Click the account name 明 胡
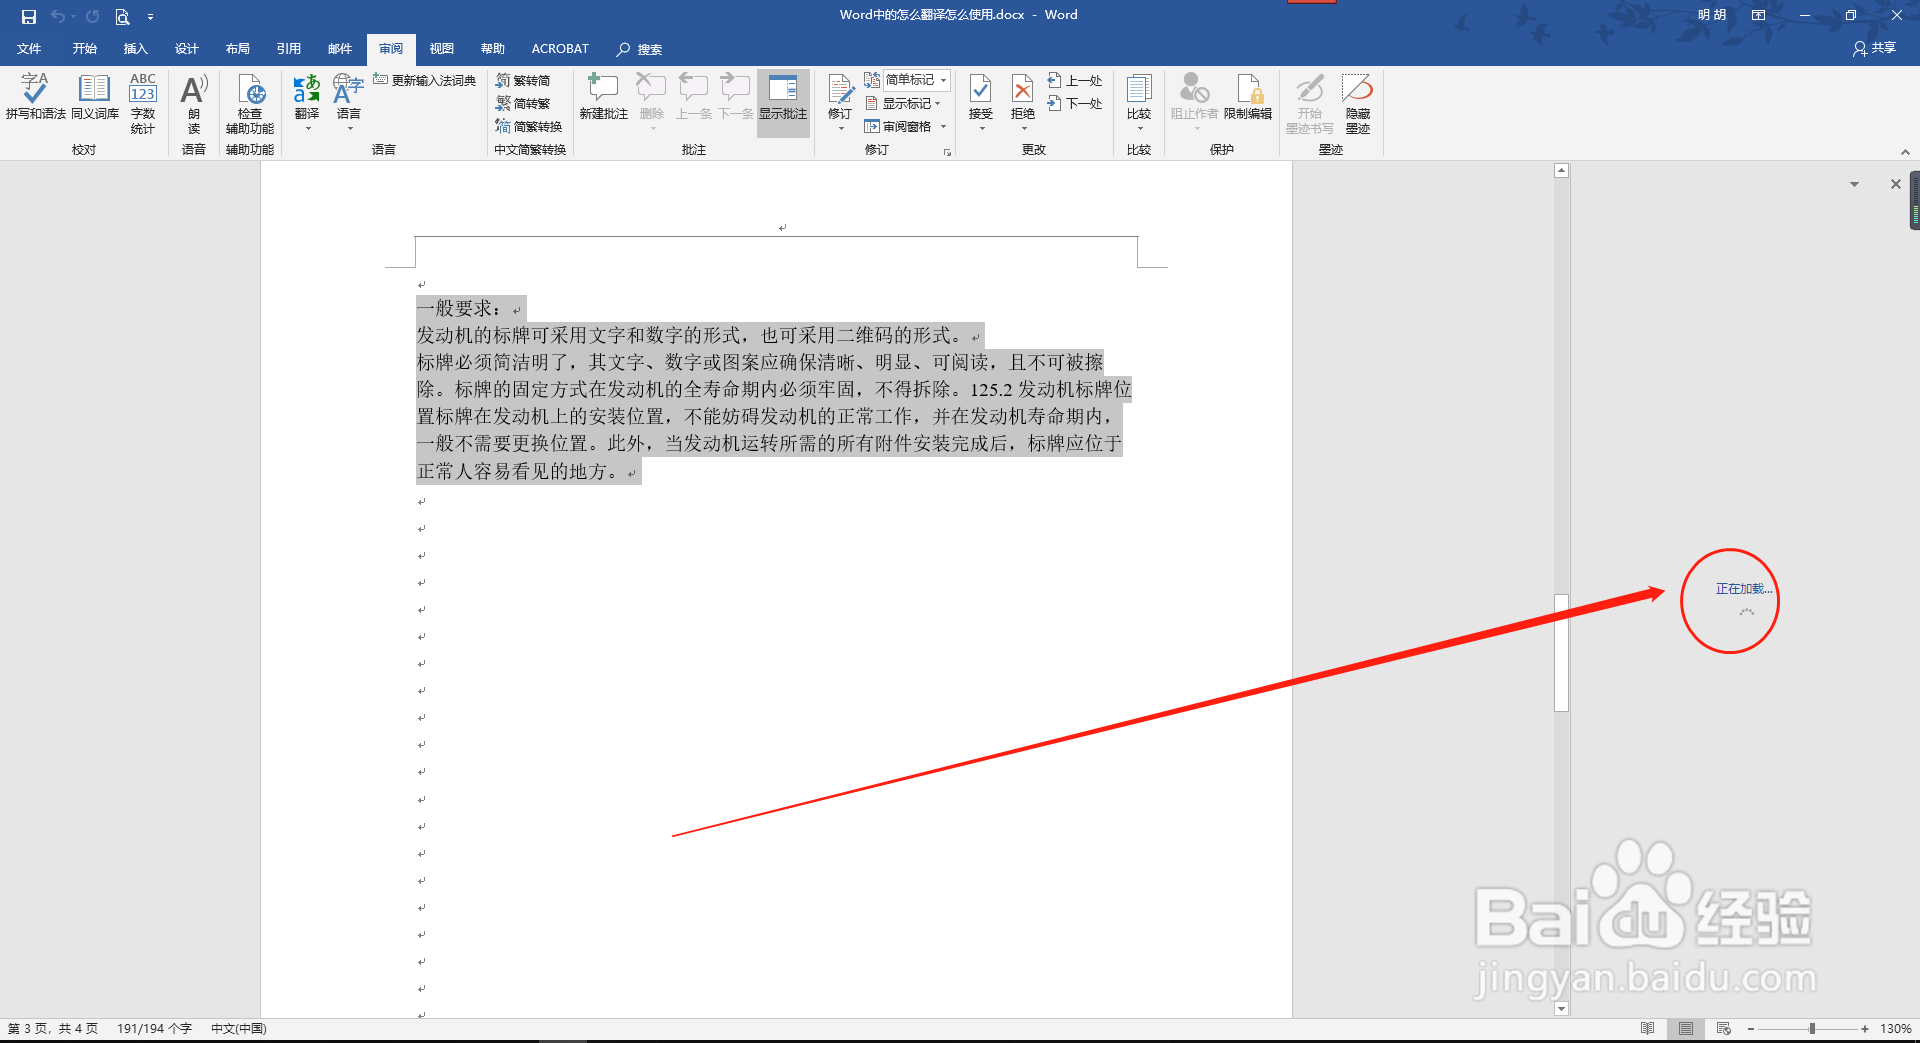1920x1043 pixels. pos(1712,15)
